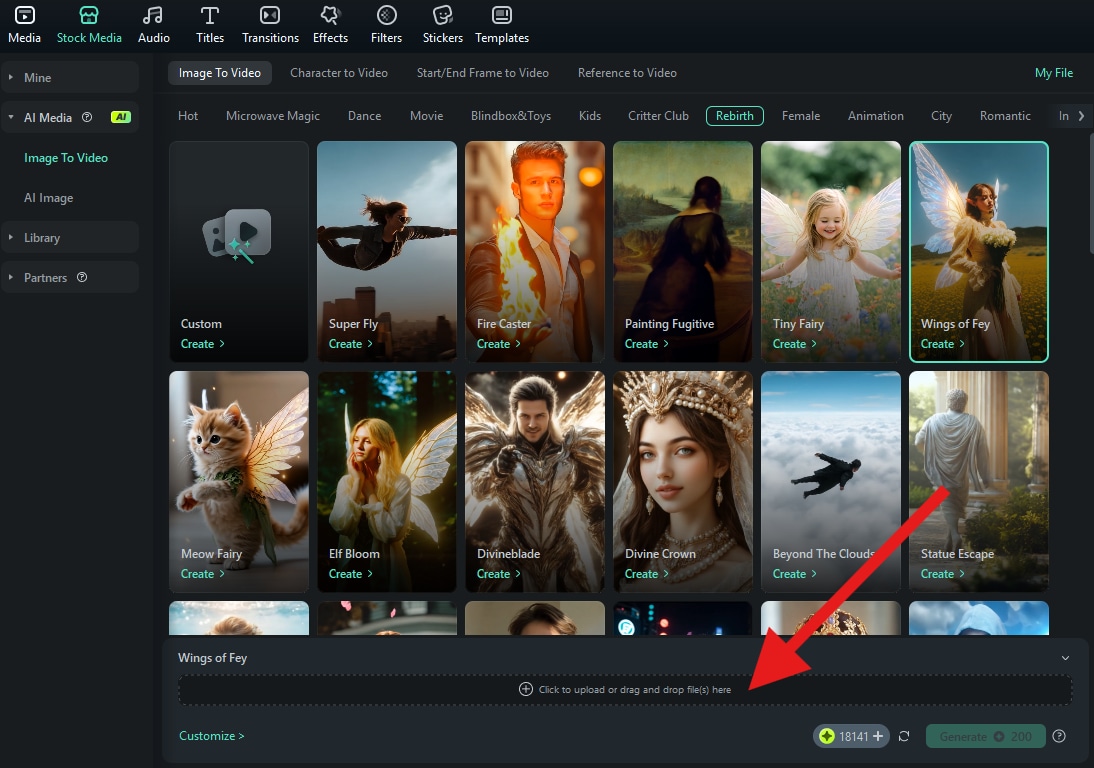Select the Divine Crown template thumbnail
The width and height of the screenshot is (1094, 768).
[x=682, y=481]
